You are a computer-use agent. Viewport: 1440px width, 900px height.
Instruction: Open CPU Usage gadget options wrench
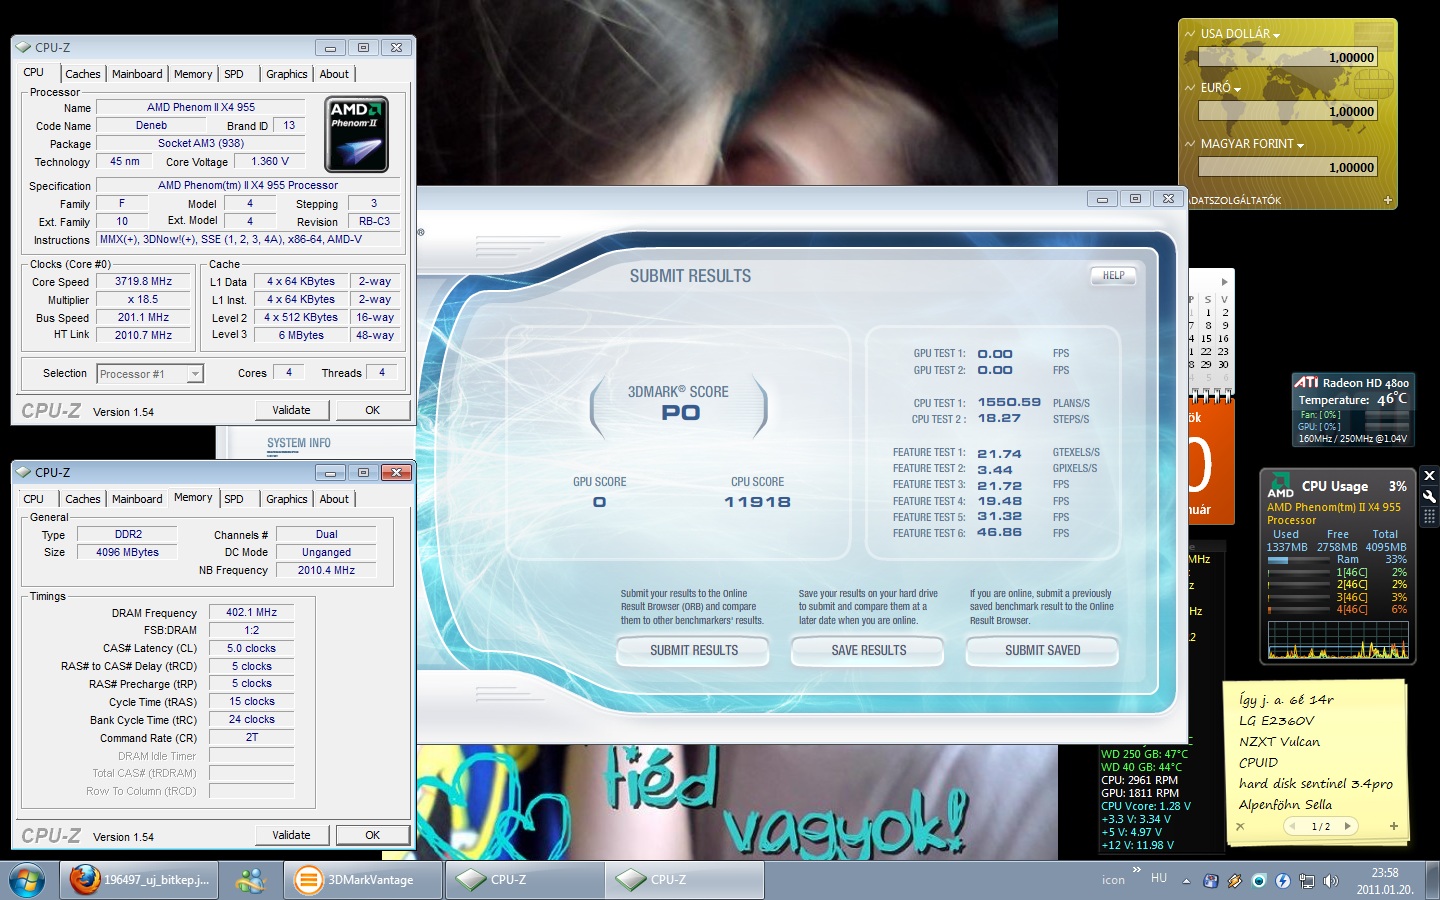(x=1429, y=496)
